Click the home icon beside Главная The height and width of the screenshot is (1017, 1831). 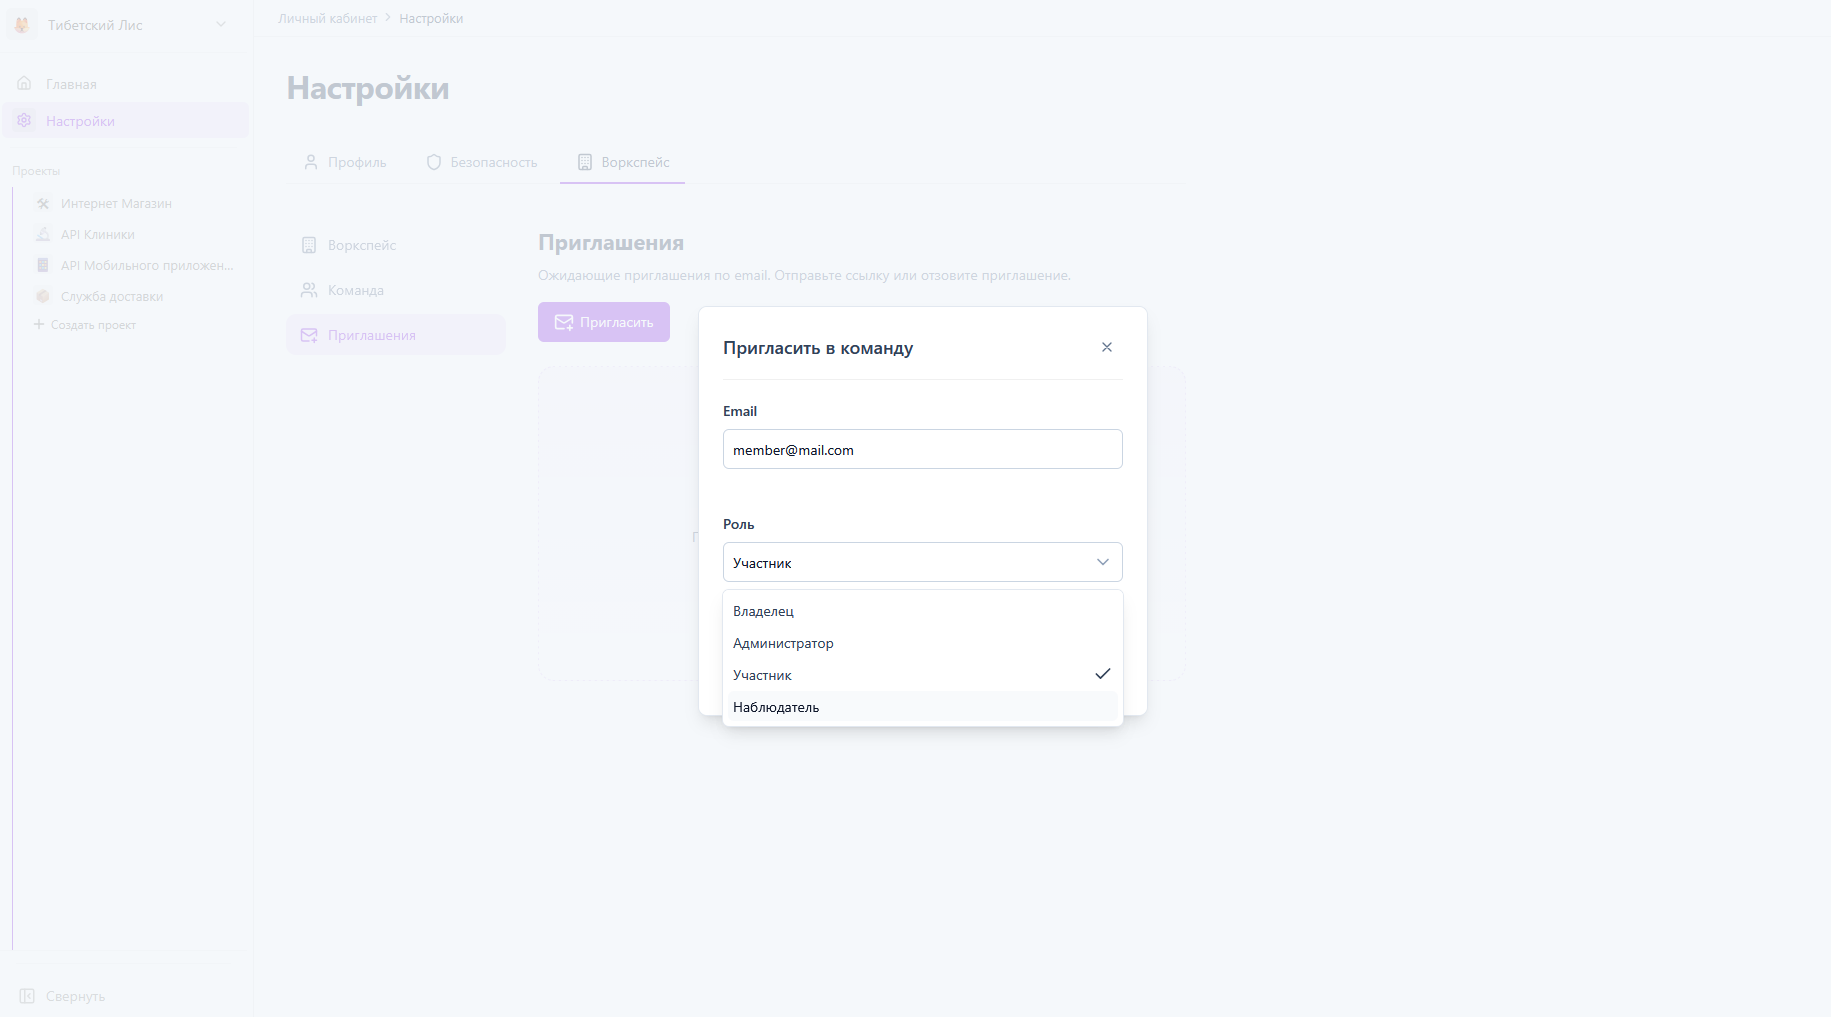pyautogui.click(x=25, y=84)
